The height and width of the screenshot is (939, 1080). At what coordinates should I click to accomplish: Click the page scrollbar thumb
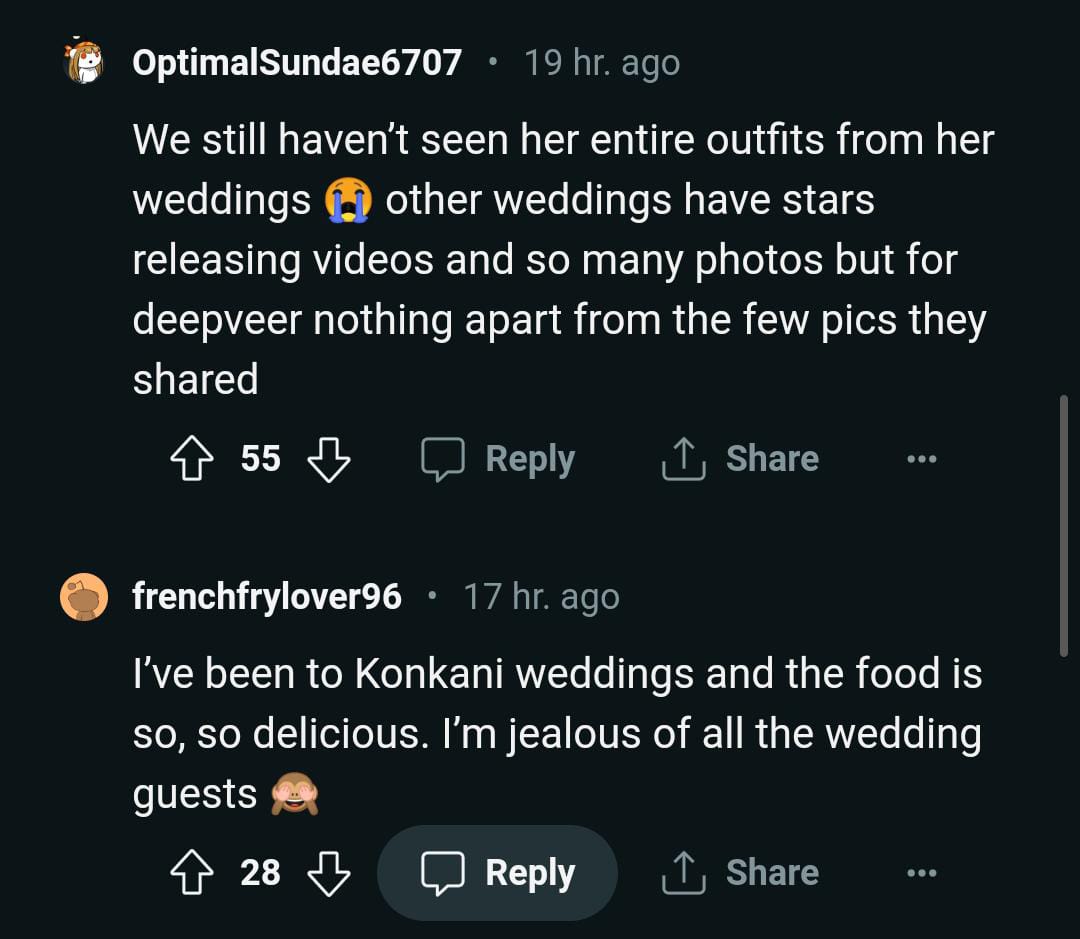coord(1063,525)
